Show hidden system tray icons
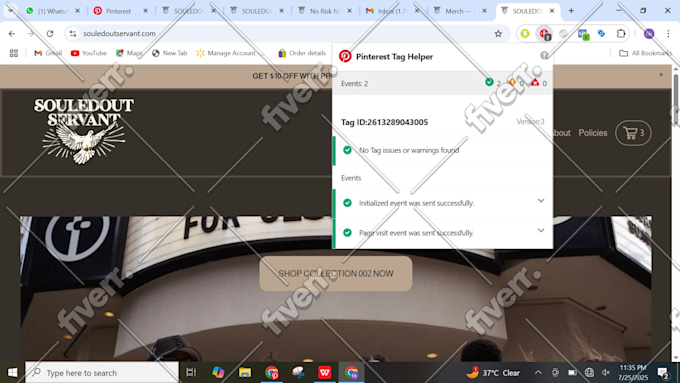 (538, 373)
